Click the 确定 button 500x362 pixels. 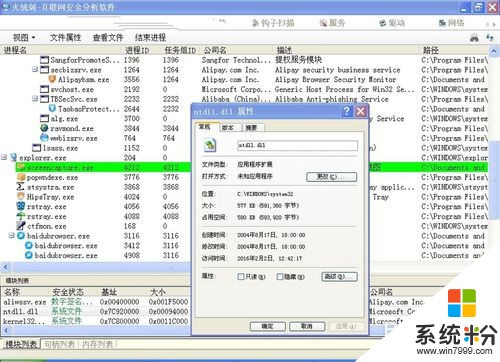click(x=267, y=326)
